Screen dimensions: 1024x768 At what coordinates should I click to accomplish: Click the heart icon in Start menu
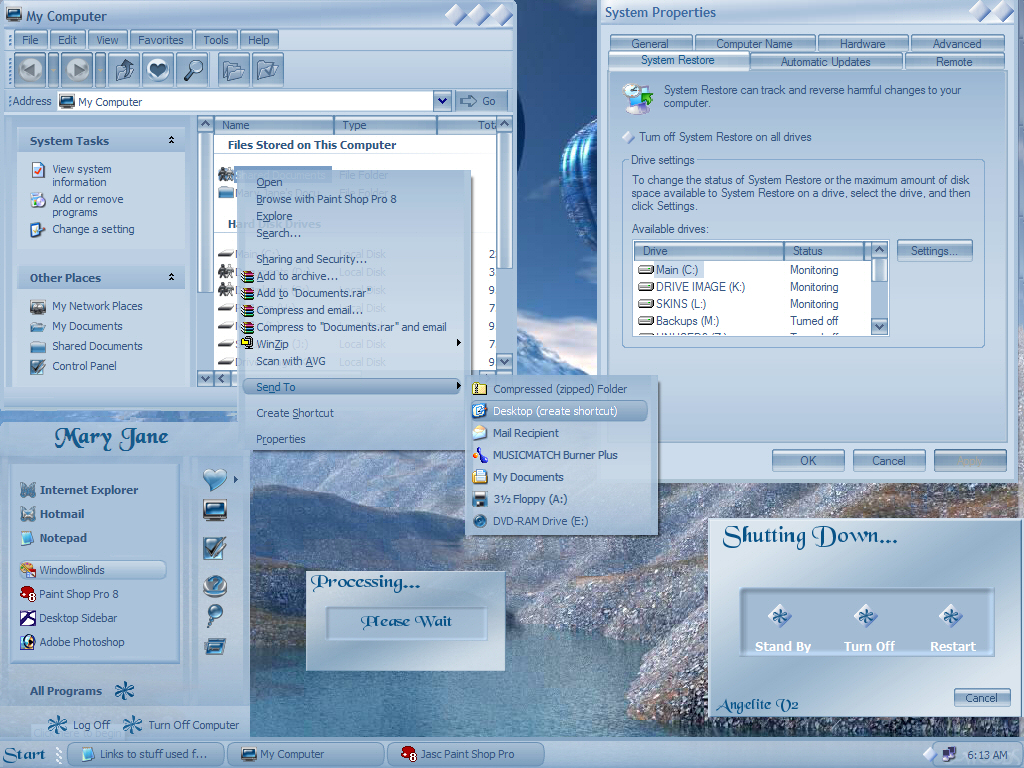215,479
